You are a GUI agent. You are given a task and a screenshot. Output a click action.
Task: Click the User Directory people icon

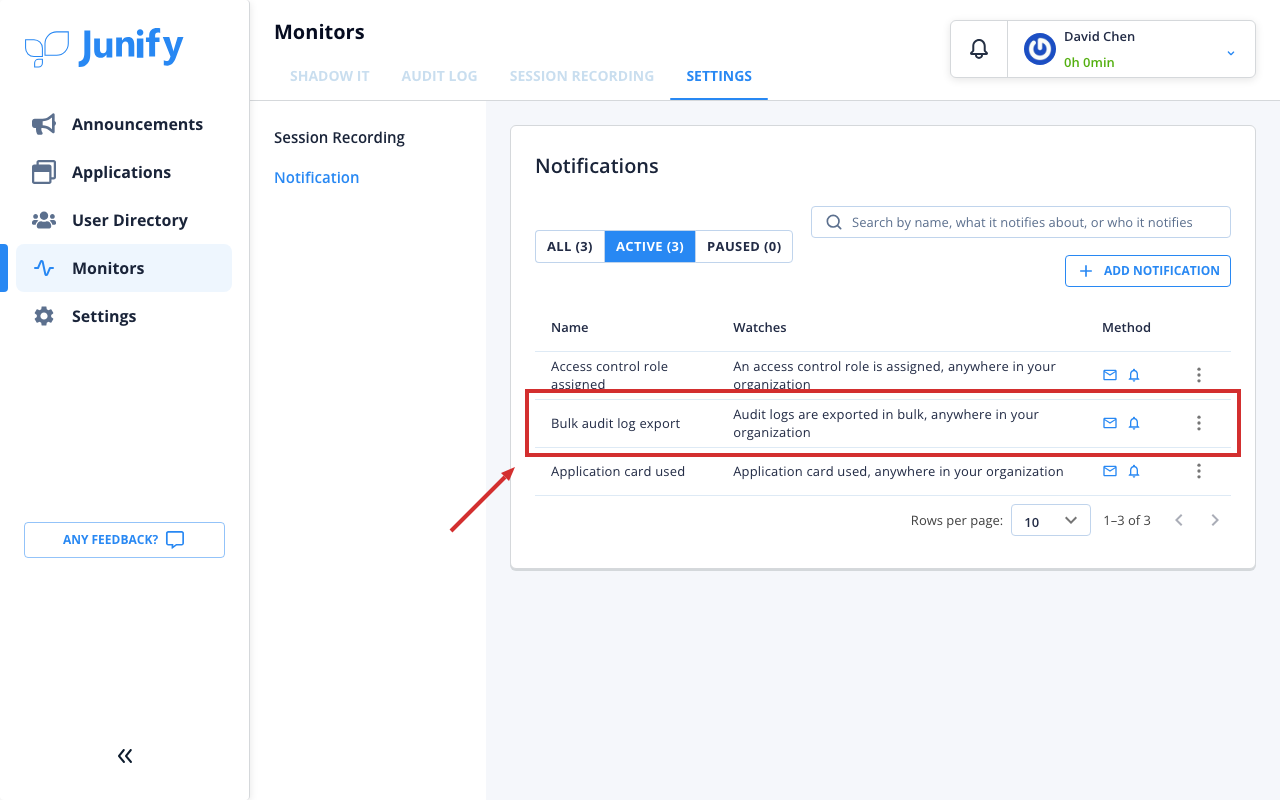point(44,220)
